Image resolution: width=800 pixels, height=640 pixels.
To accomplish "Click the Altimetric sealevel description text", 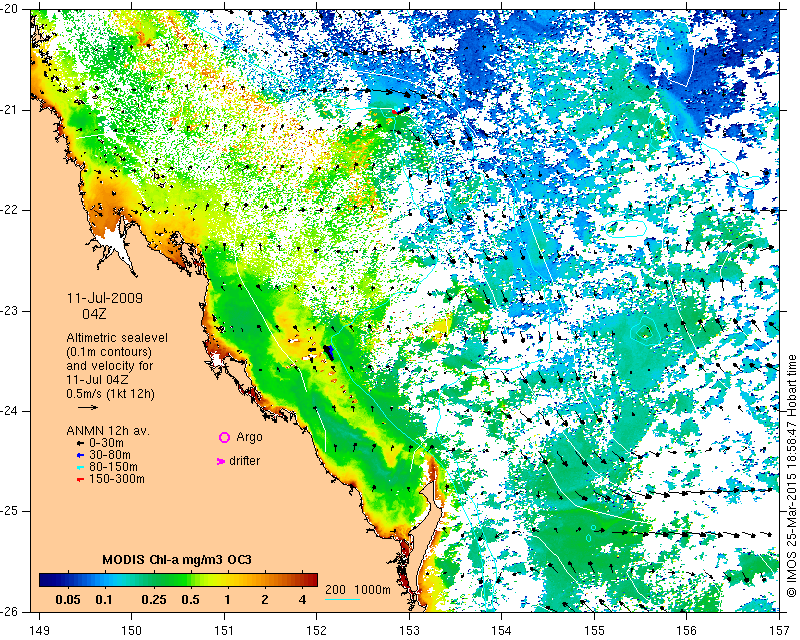I will 117,338.
